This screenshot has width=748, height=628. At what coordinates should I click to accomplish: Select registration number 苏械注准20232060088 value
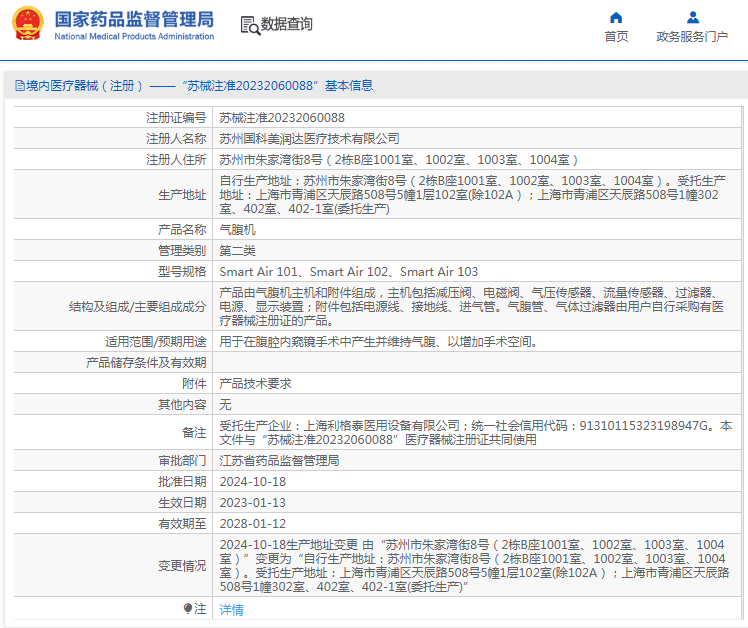click(x=282, y=117)
